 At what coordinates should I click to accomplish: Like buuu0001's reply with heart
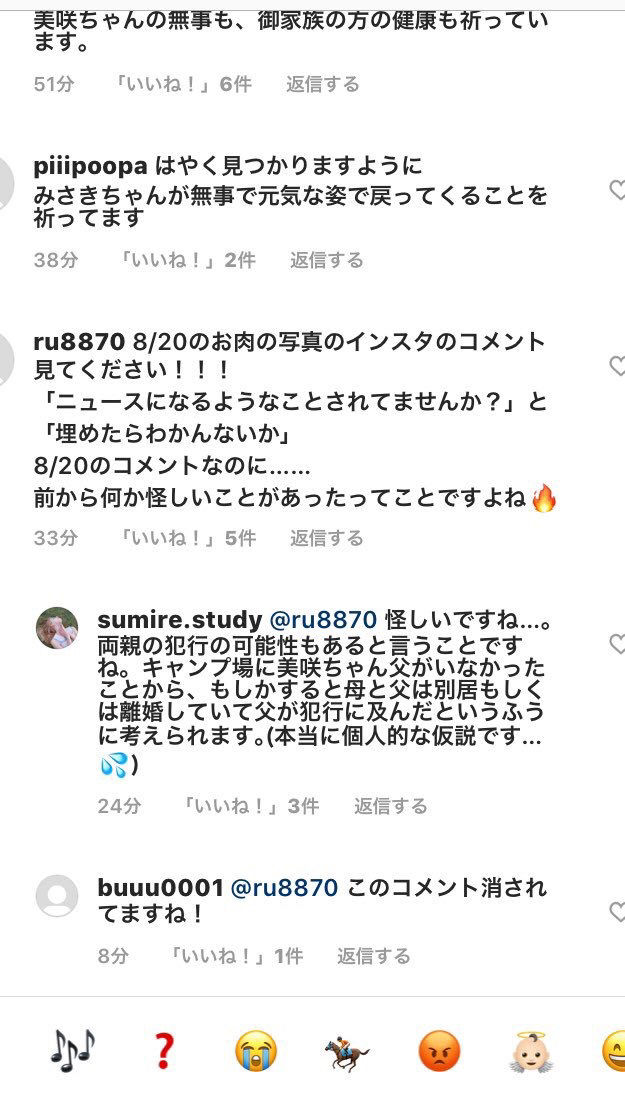(x=617, y=910)
